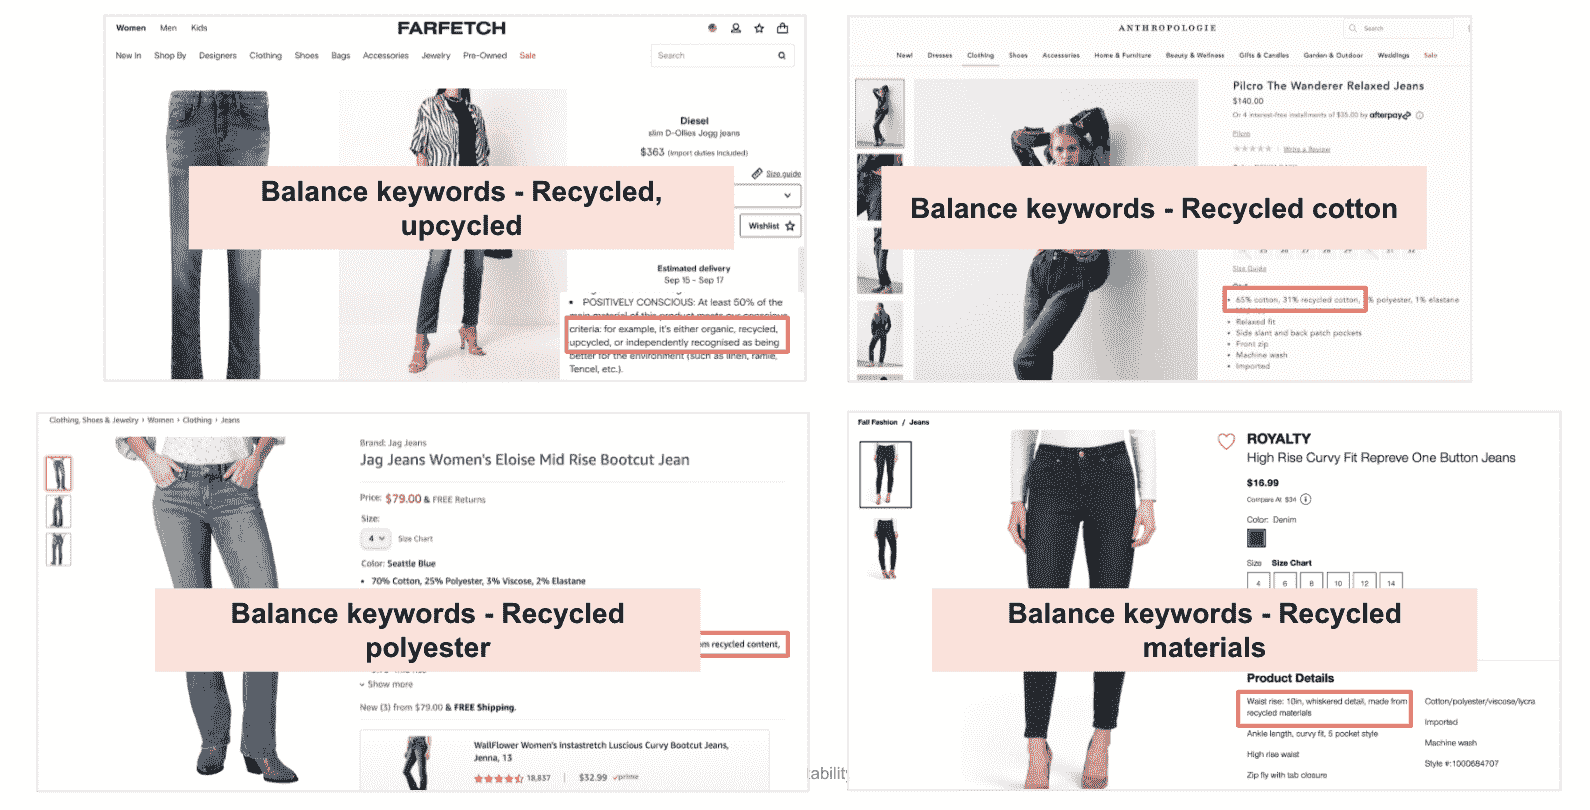Open Bags menu on Farfetch
The image size is (1590, 810).
(341, 56)
